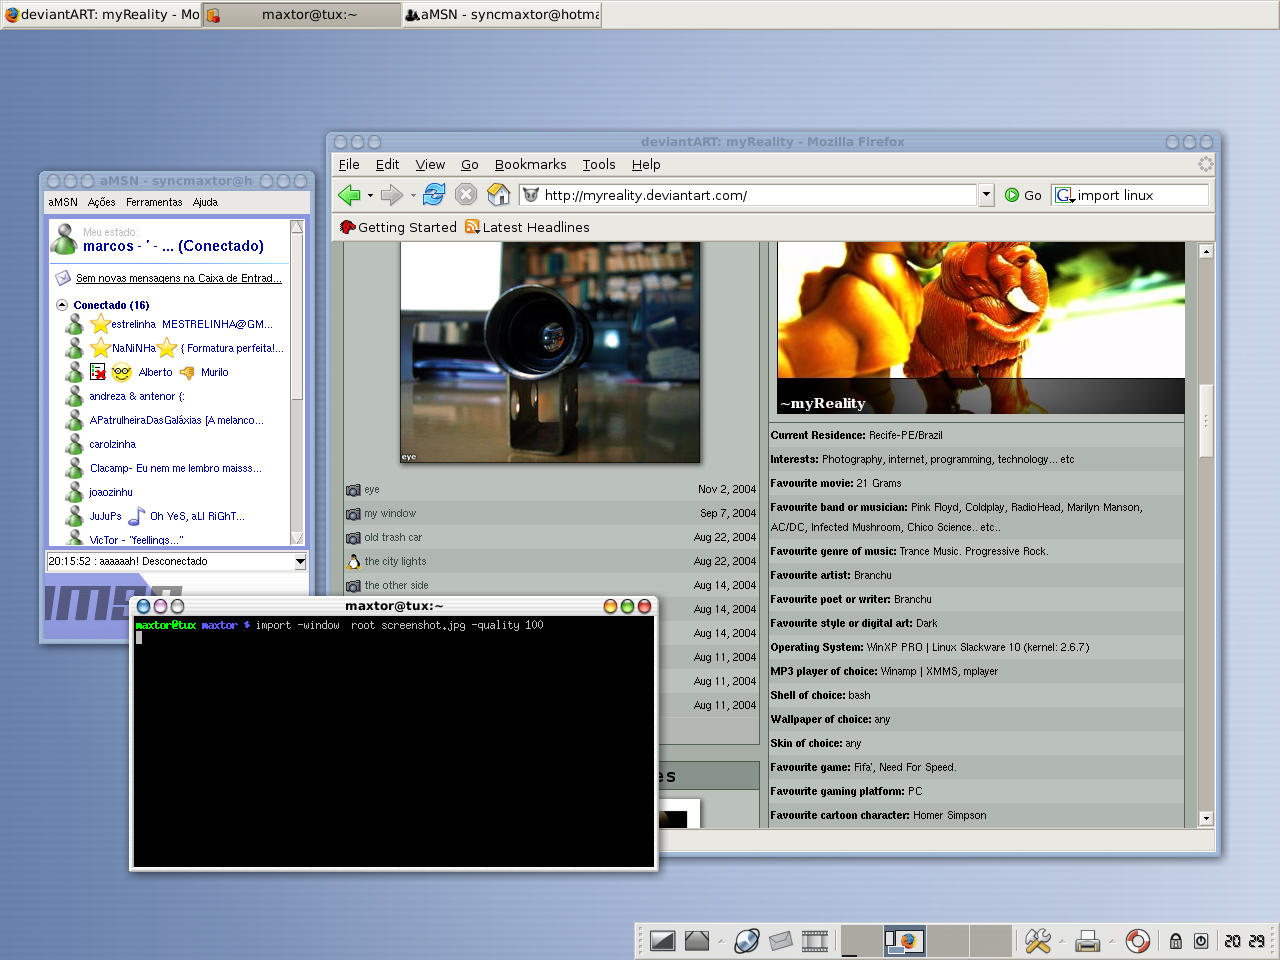Click the lifebuoy help icon in panel
1280x960 pixels.
click(1137, 941)
